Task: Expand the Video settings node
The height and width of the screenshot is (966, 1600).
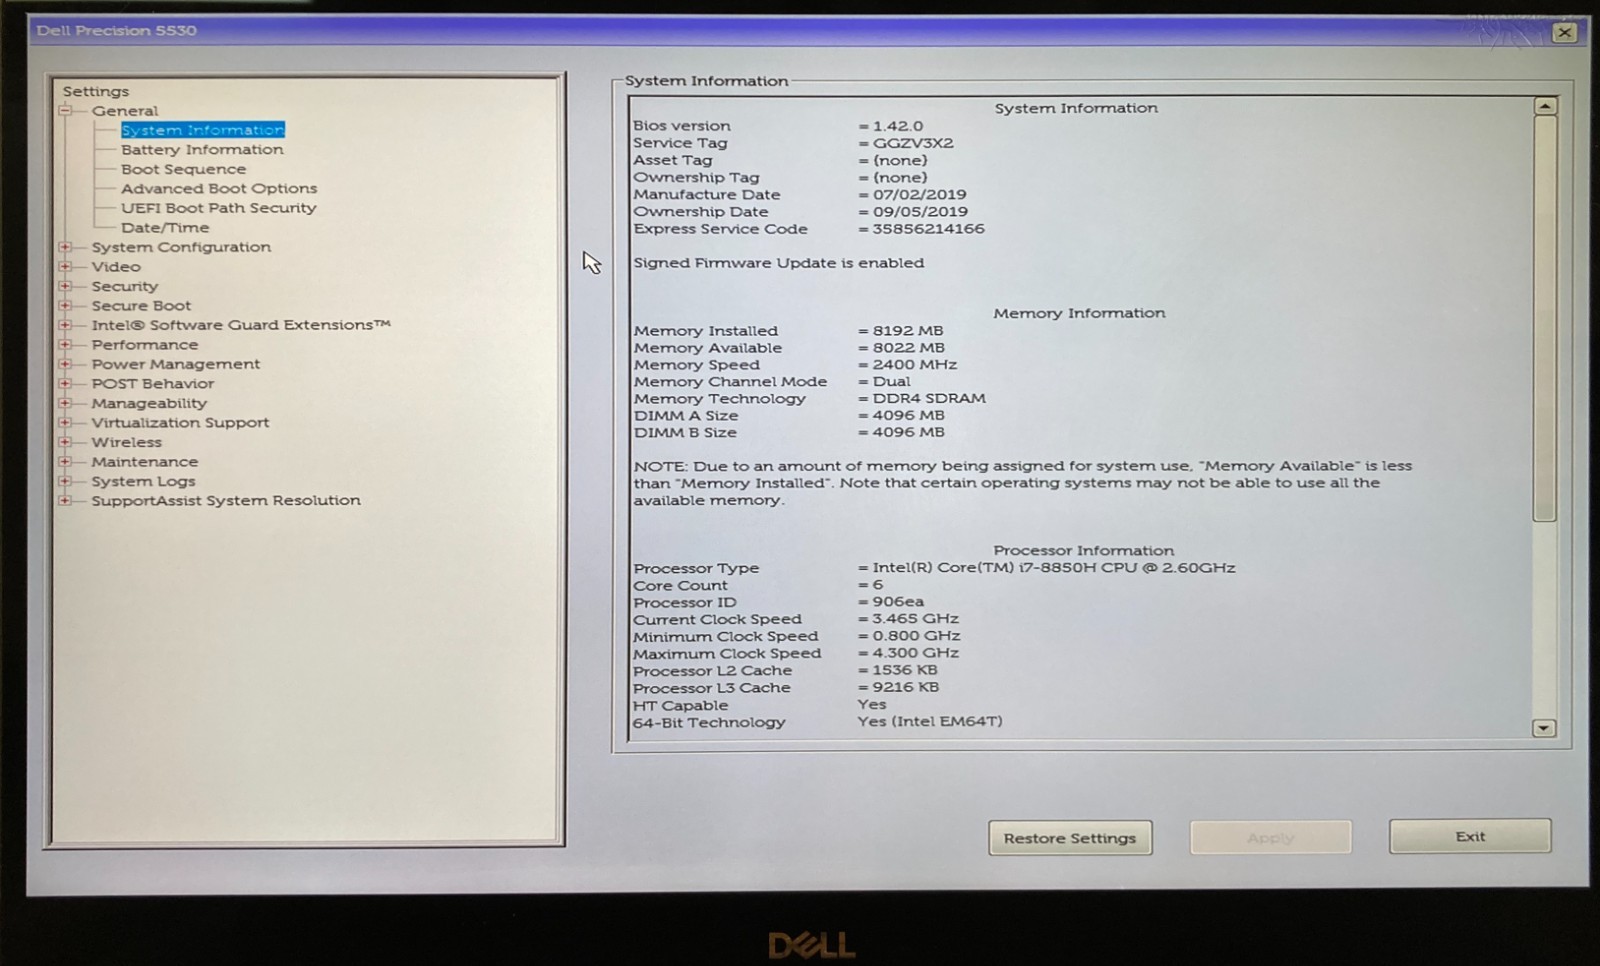Action: pyautogui.click(x=65, y=267)
